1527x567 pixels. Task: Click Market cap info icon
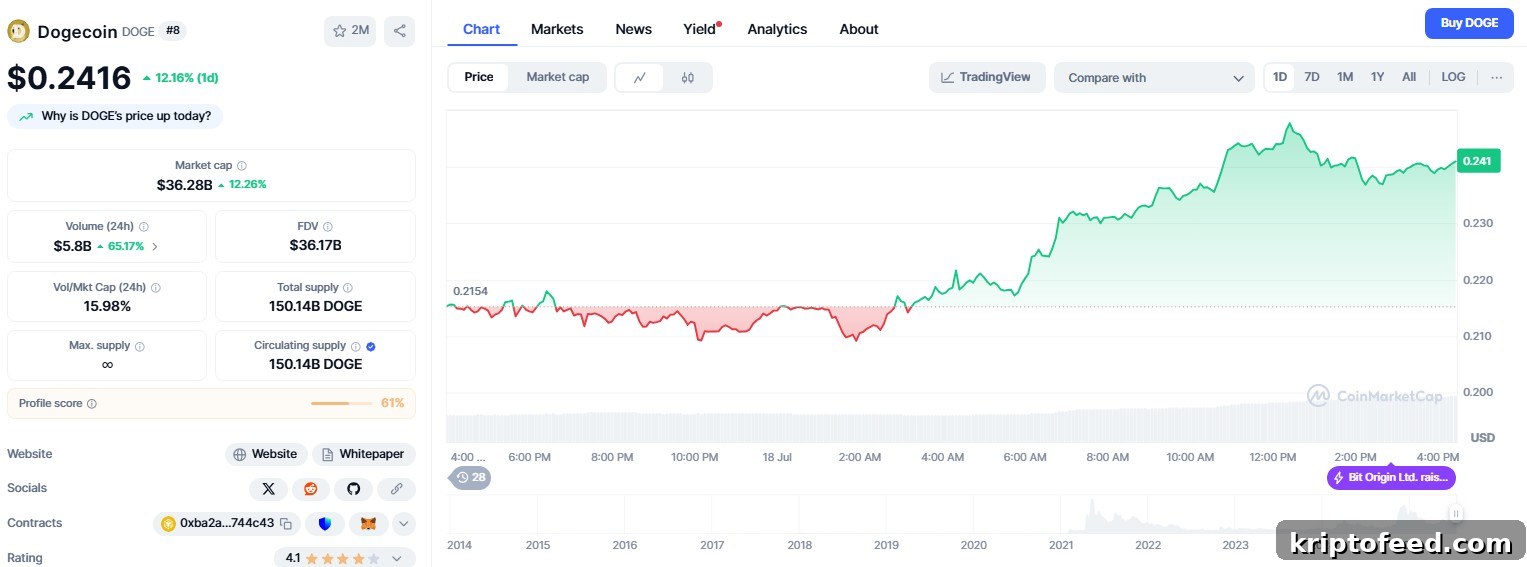[242, 166]
